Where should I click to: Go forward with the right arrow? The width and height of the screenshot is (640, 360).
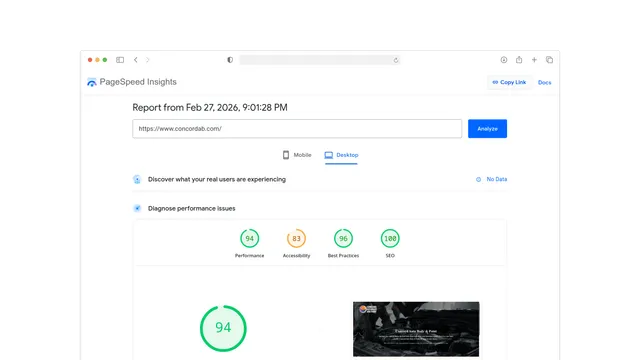tap(148, 60)
